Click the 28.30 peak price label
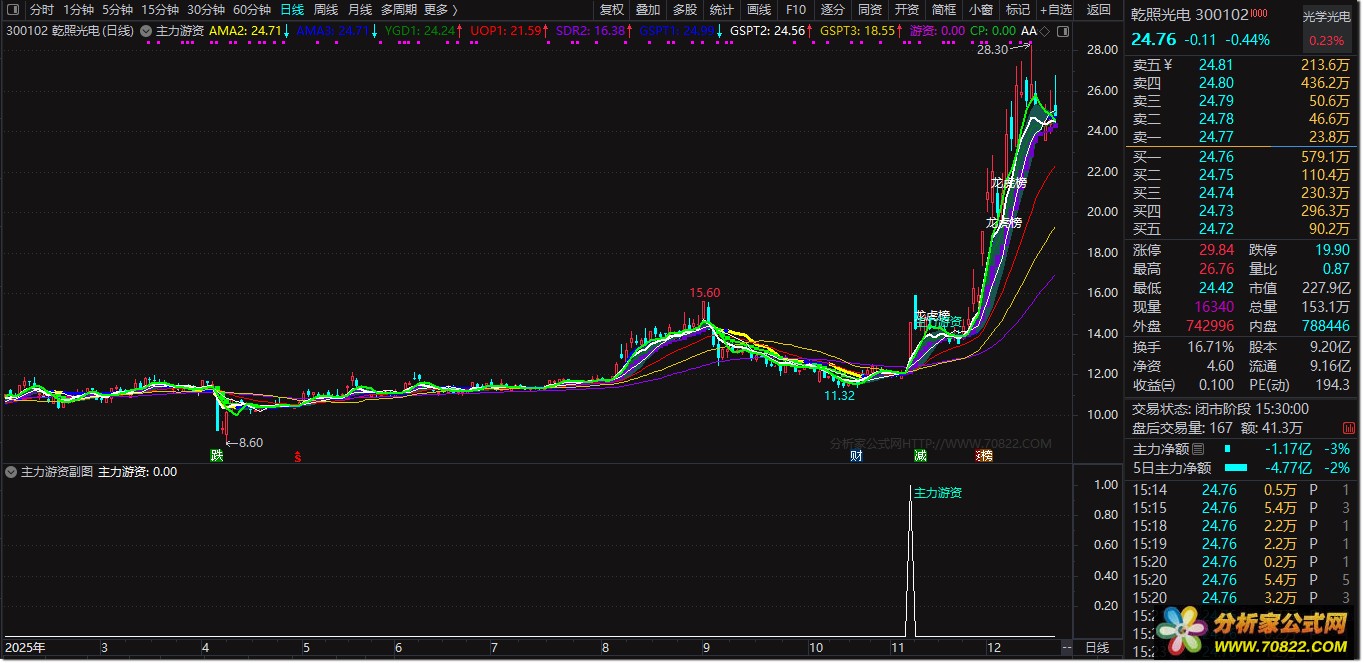 tap(994, 50)
